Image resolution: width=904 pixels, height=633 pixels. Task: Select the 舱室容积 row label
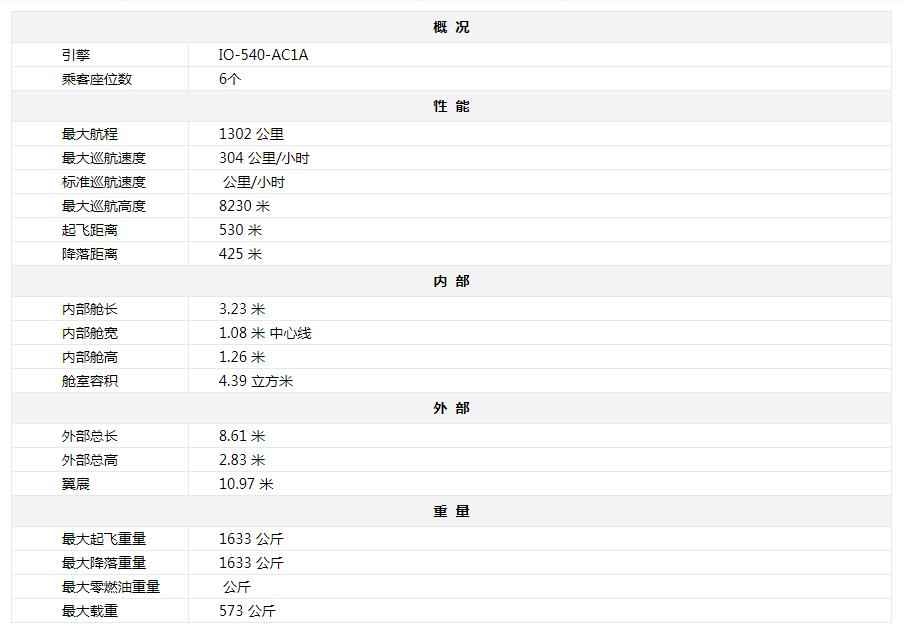[x=89, y=381]
